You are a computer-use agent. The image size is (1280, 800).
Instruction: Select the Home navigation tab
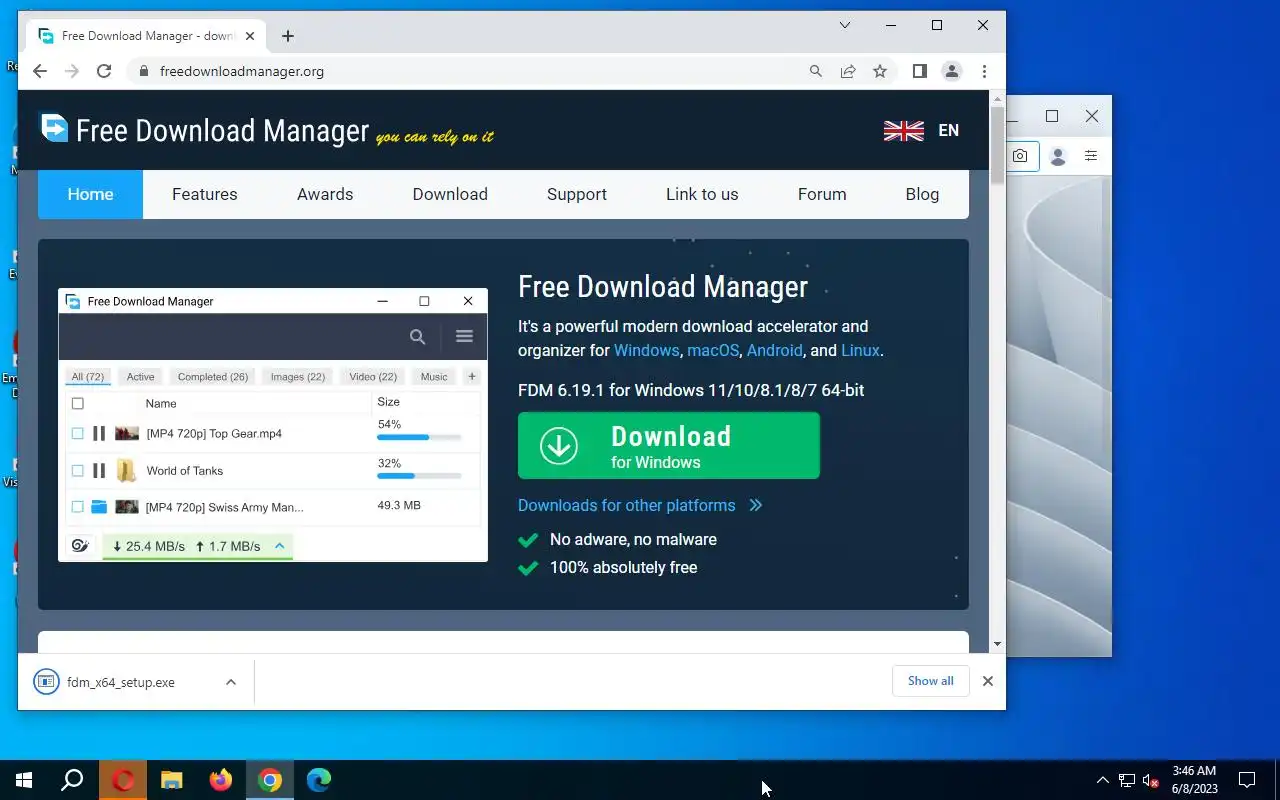(x=90, y=194)
